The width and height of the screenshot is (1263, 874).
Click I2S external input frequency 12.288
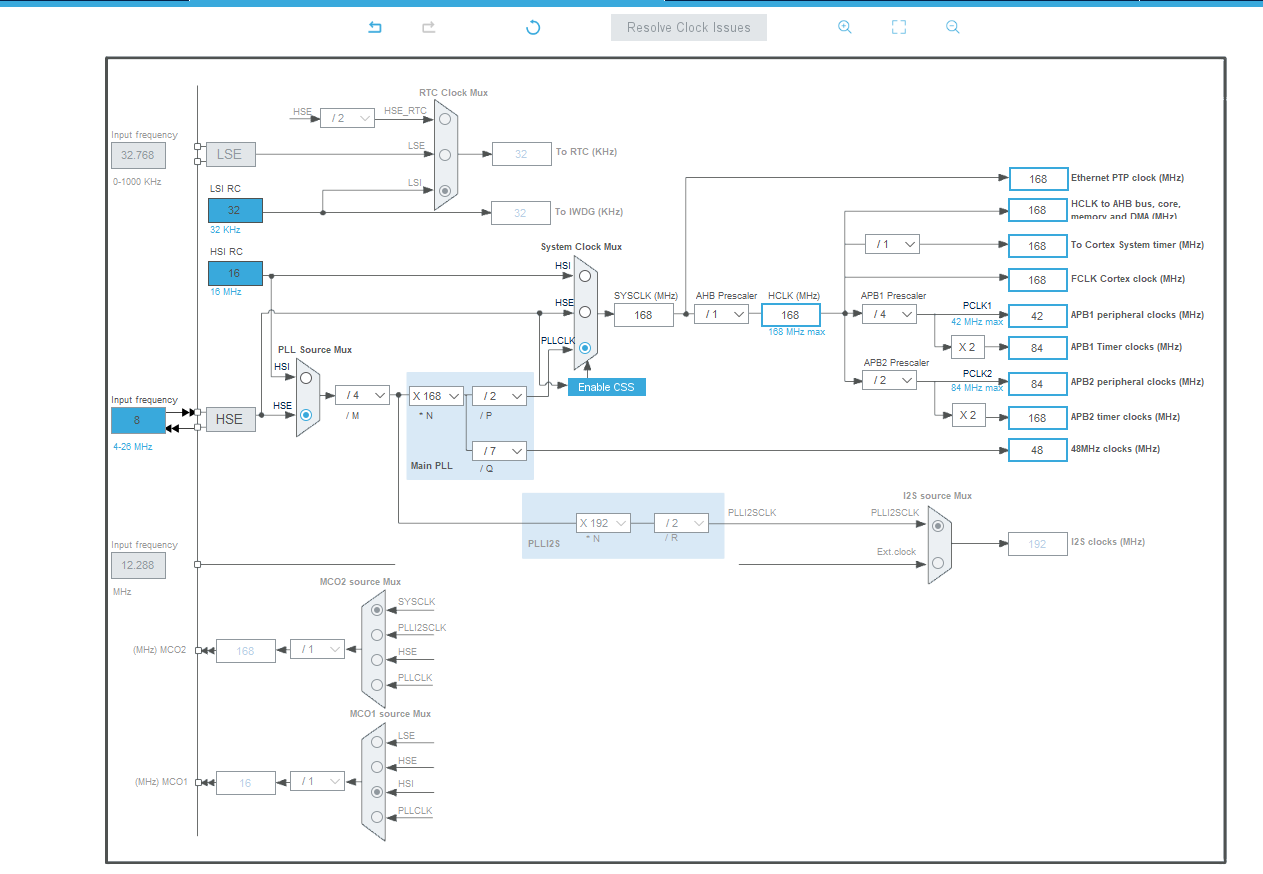pyautogui.click(x=138, y=565)
